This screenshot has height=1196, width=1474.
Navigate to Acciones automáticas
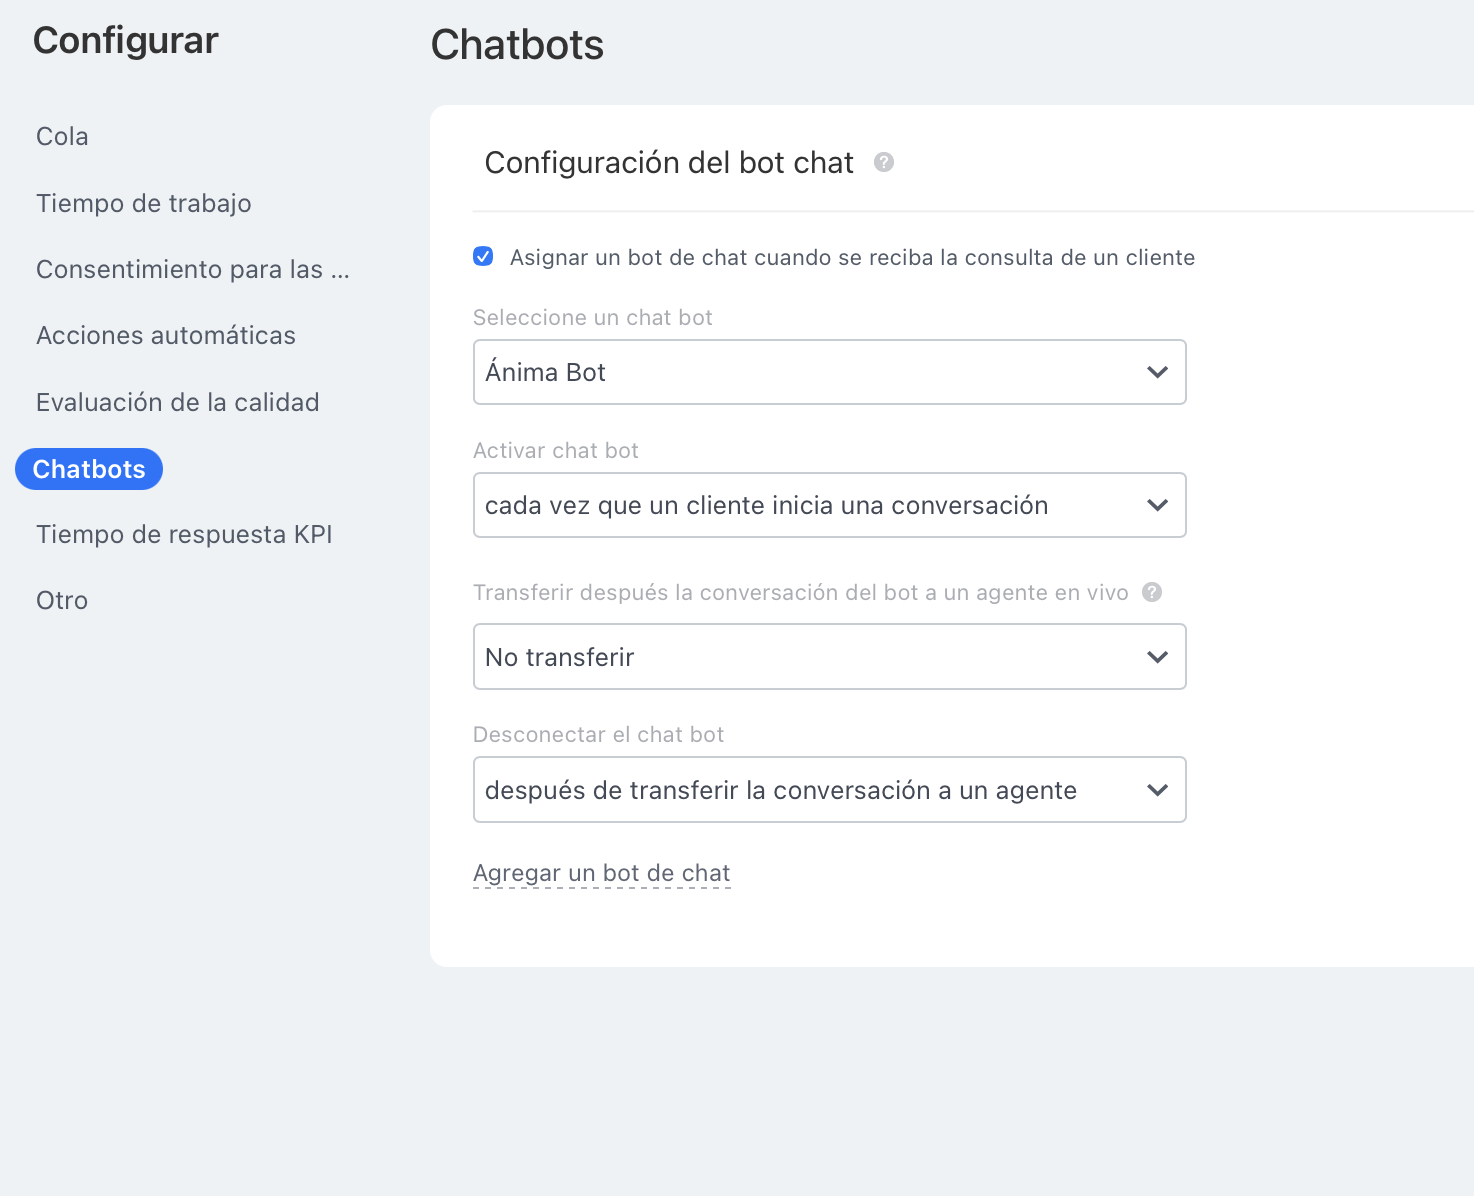click(165, 335)
